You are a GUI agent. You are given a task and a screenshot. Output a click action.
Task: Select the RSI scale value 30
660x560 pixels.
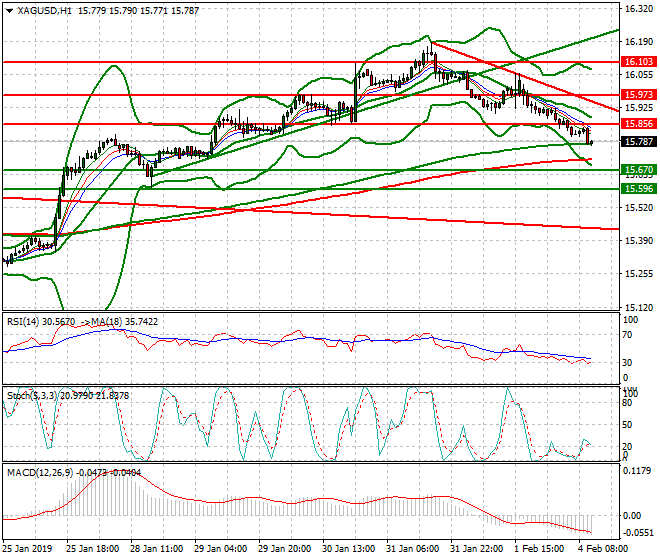click(x=627, y=362)
